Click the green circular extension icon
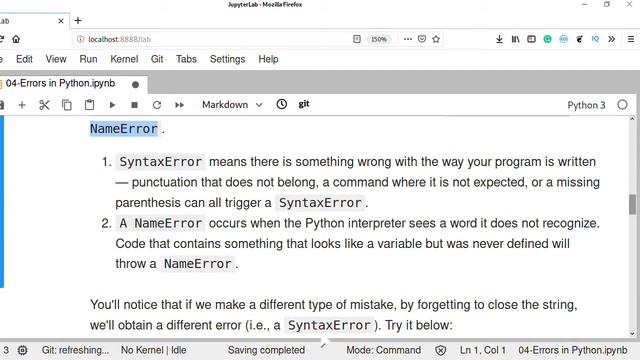Screen dimensions: 640x360 point(547,39)
